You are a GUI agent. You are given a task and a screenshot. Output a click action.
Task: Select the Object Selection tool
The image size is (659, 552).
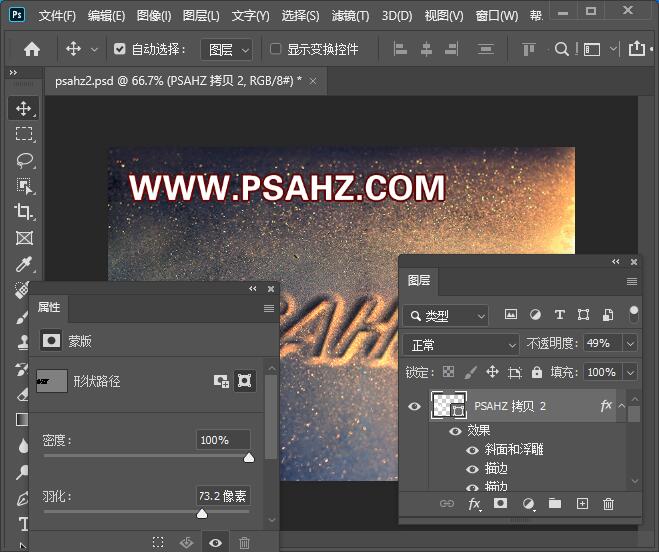[24, 186]
